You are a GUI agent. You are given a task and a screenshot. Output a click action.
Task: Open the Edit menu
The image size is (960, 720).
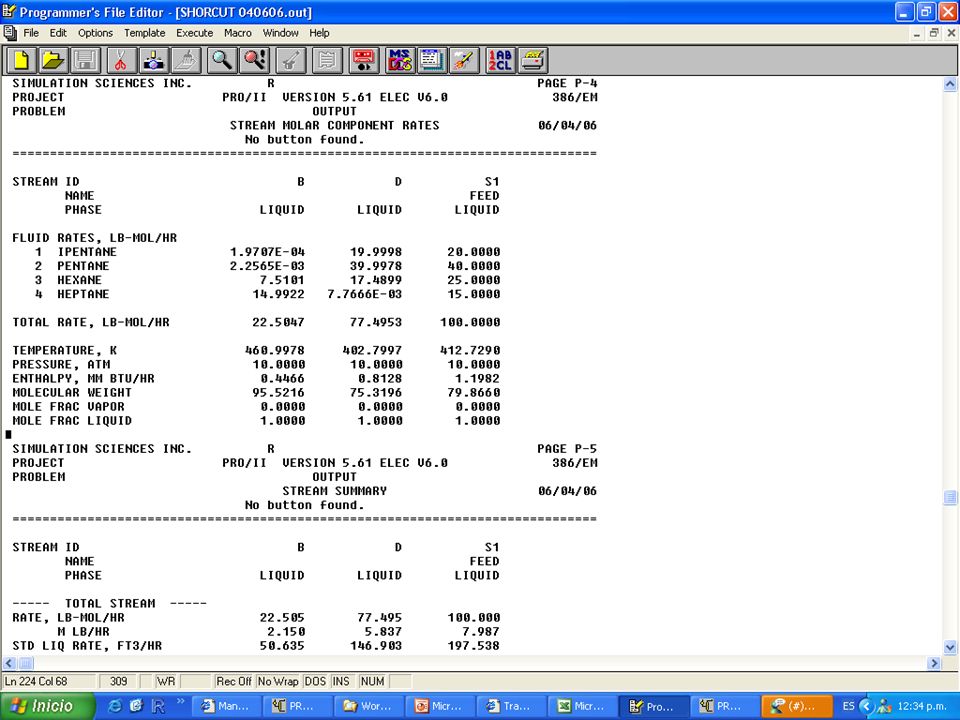[x=58, y=33]
